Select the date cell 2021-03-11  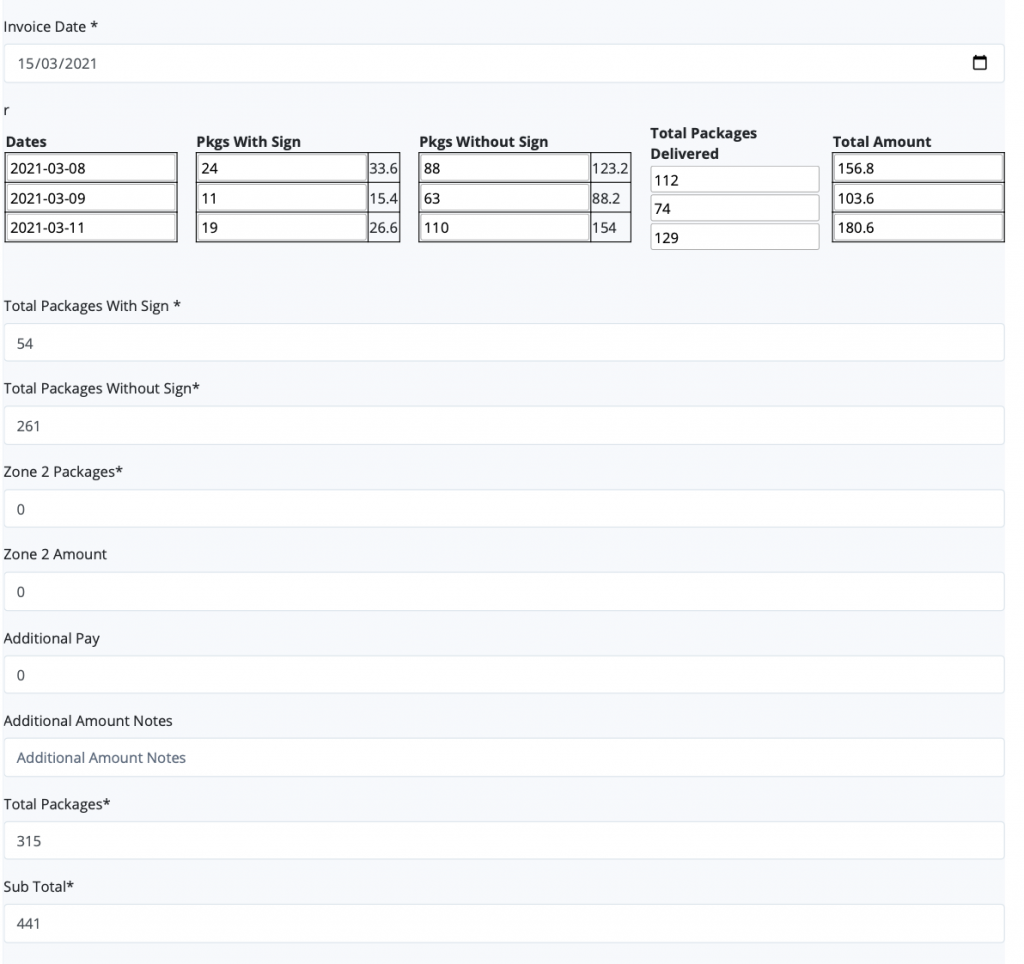pyautogui.click(x=91, y=227)
